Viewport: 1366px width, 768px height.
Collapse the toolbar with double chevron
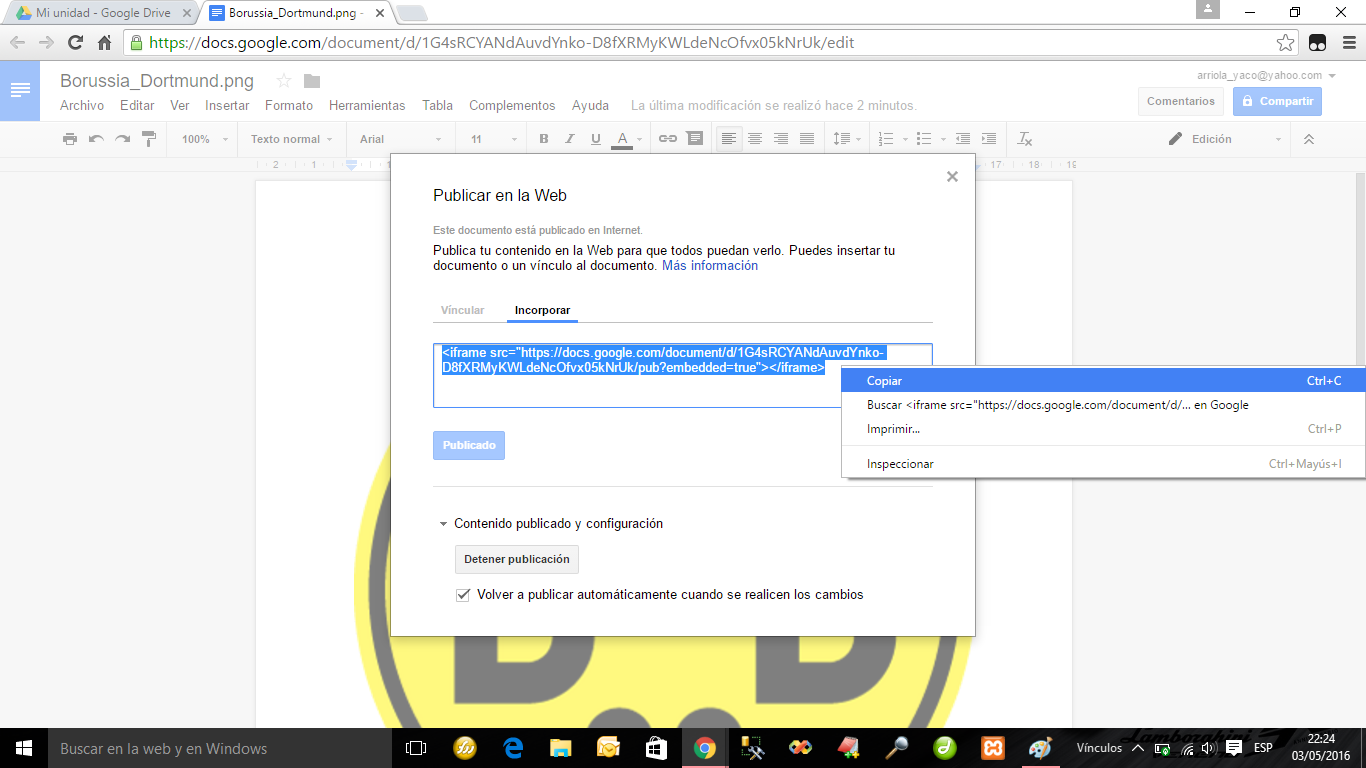(x=1309, y=139)
